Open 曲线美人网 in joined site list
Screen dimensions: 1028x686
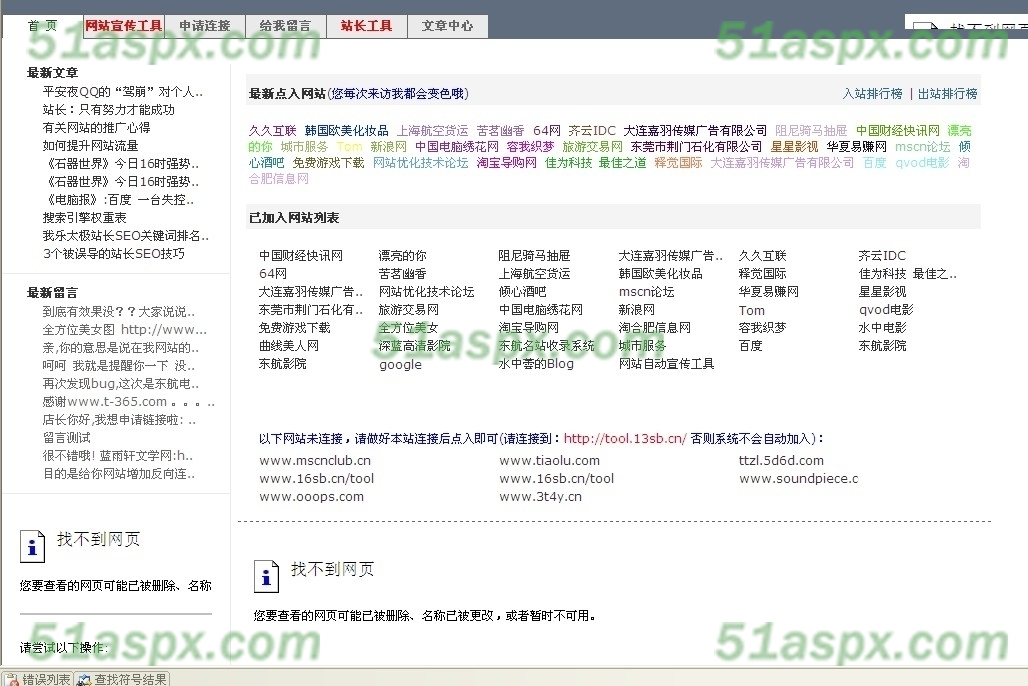[x=289, y=346]
